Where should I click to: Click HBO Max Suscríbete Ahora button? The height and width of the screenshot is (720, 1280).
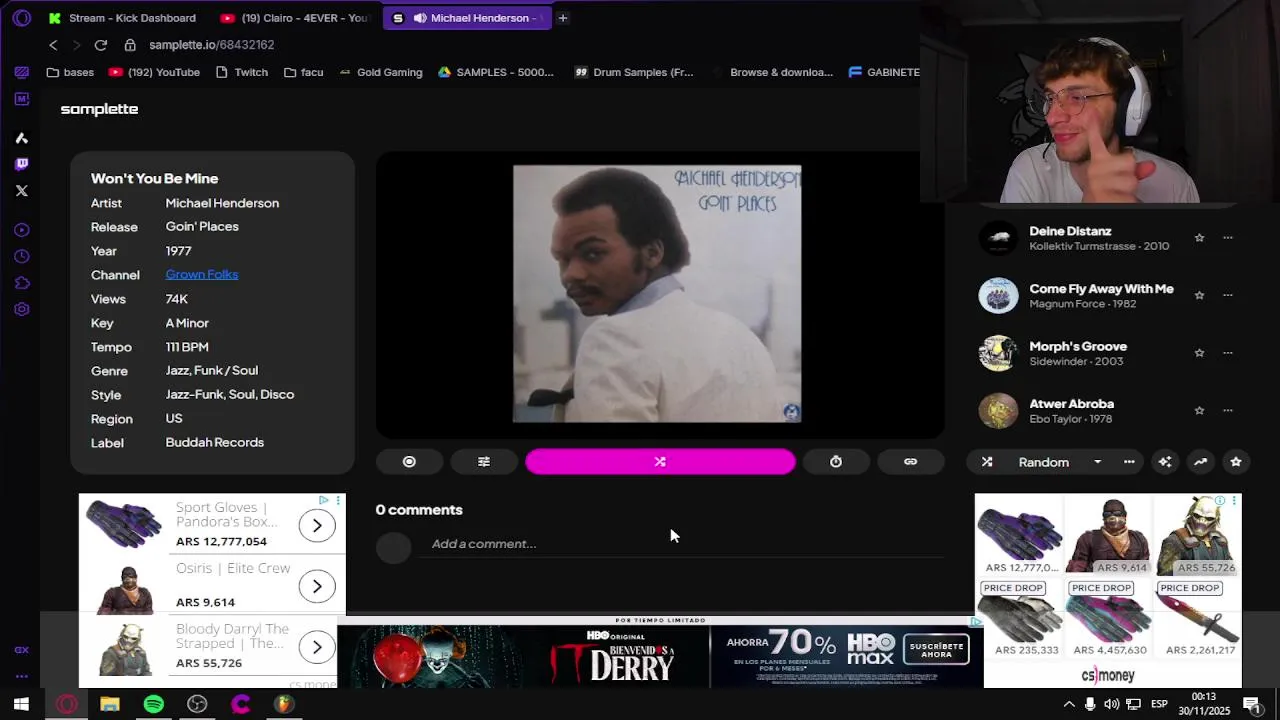936,650
